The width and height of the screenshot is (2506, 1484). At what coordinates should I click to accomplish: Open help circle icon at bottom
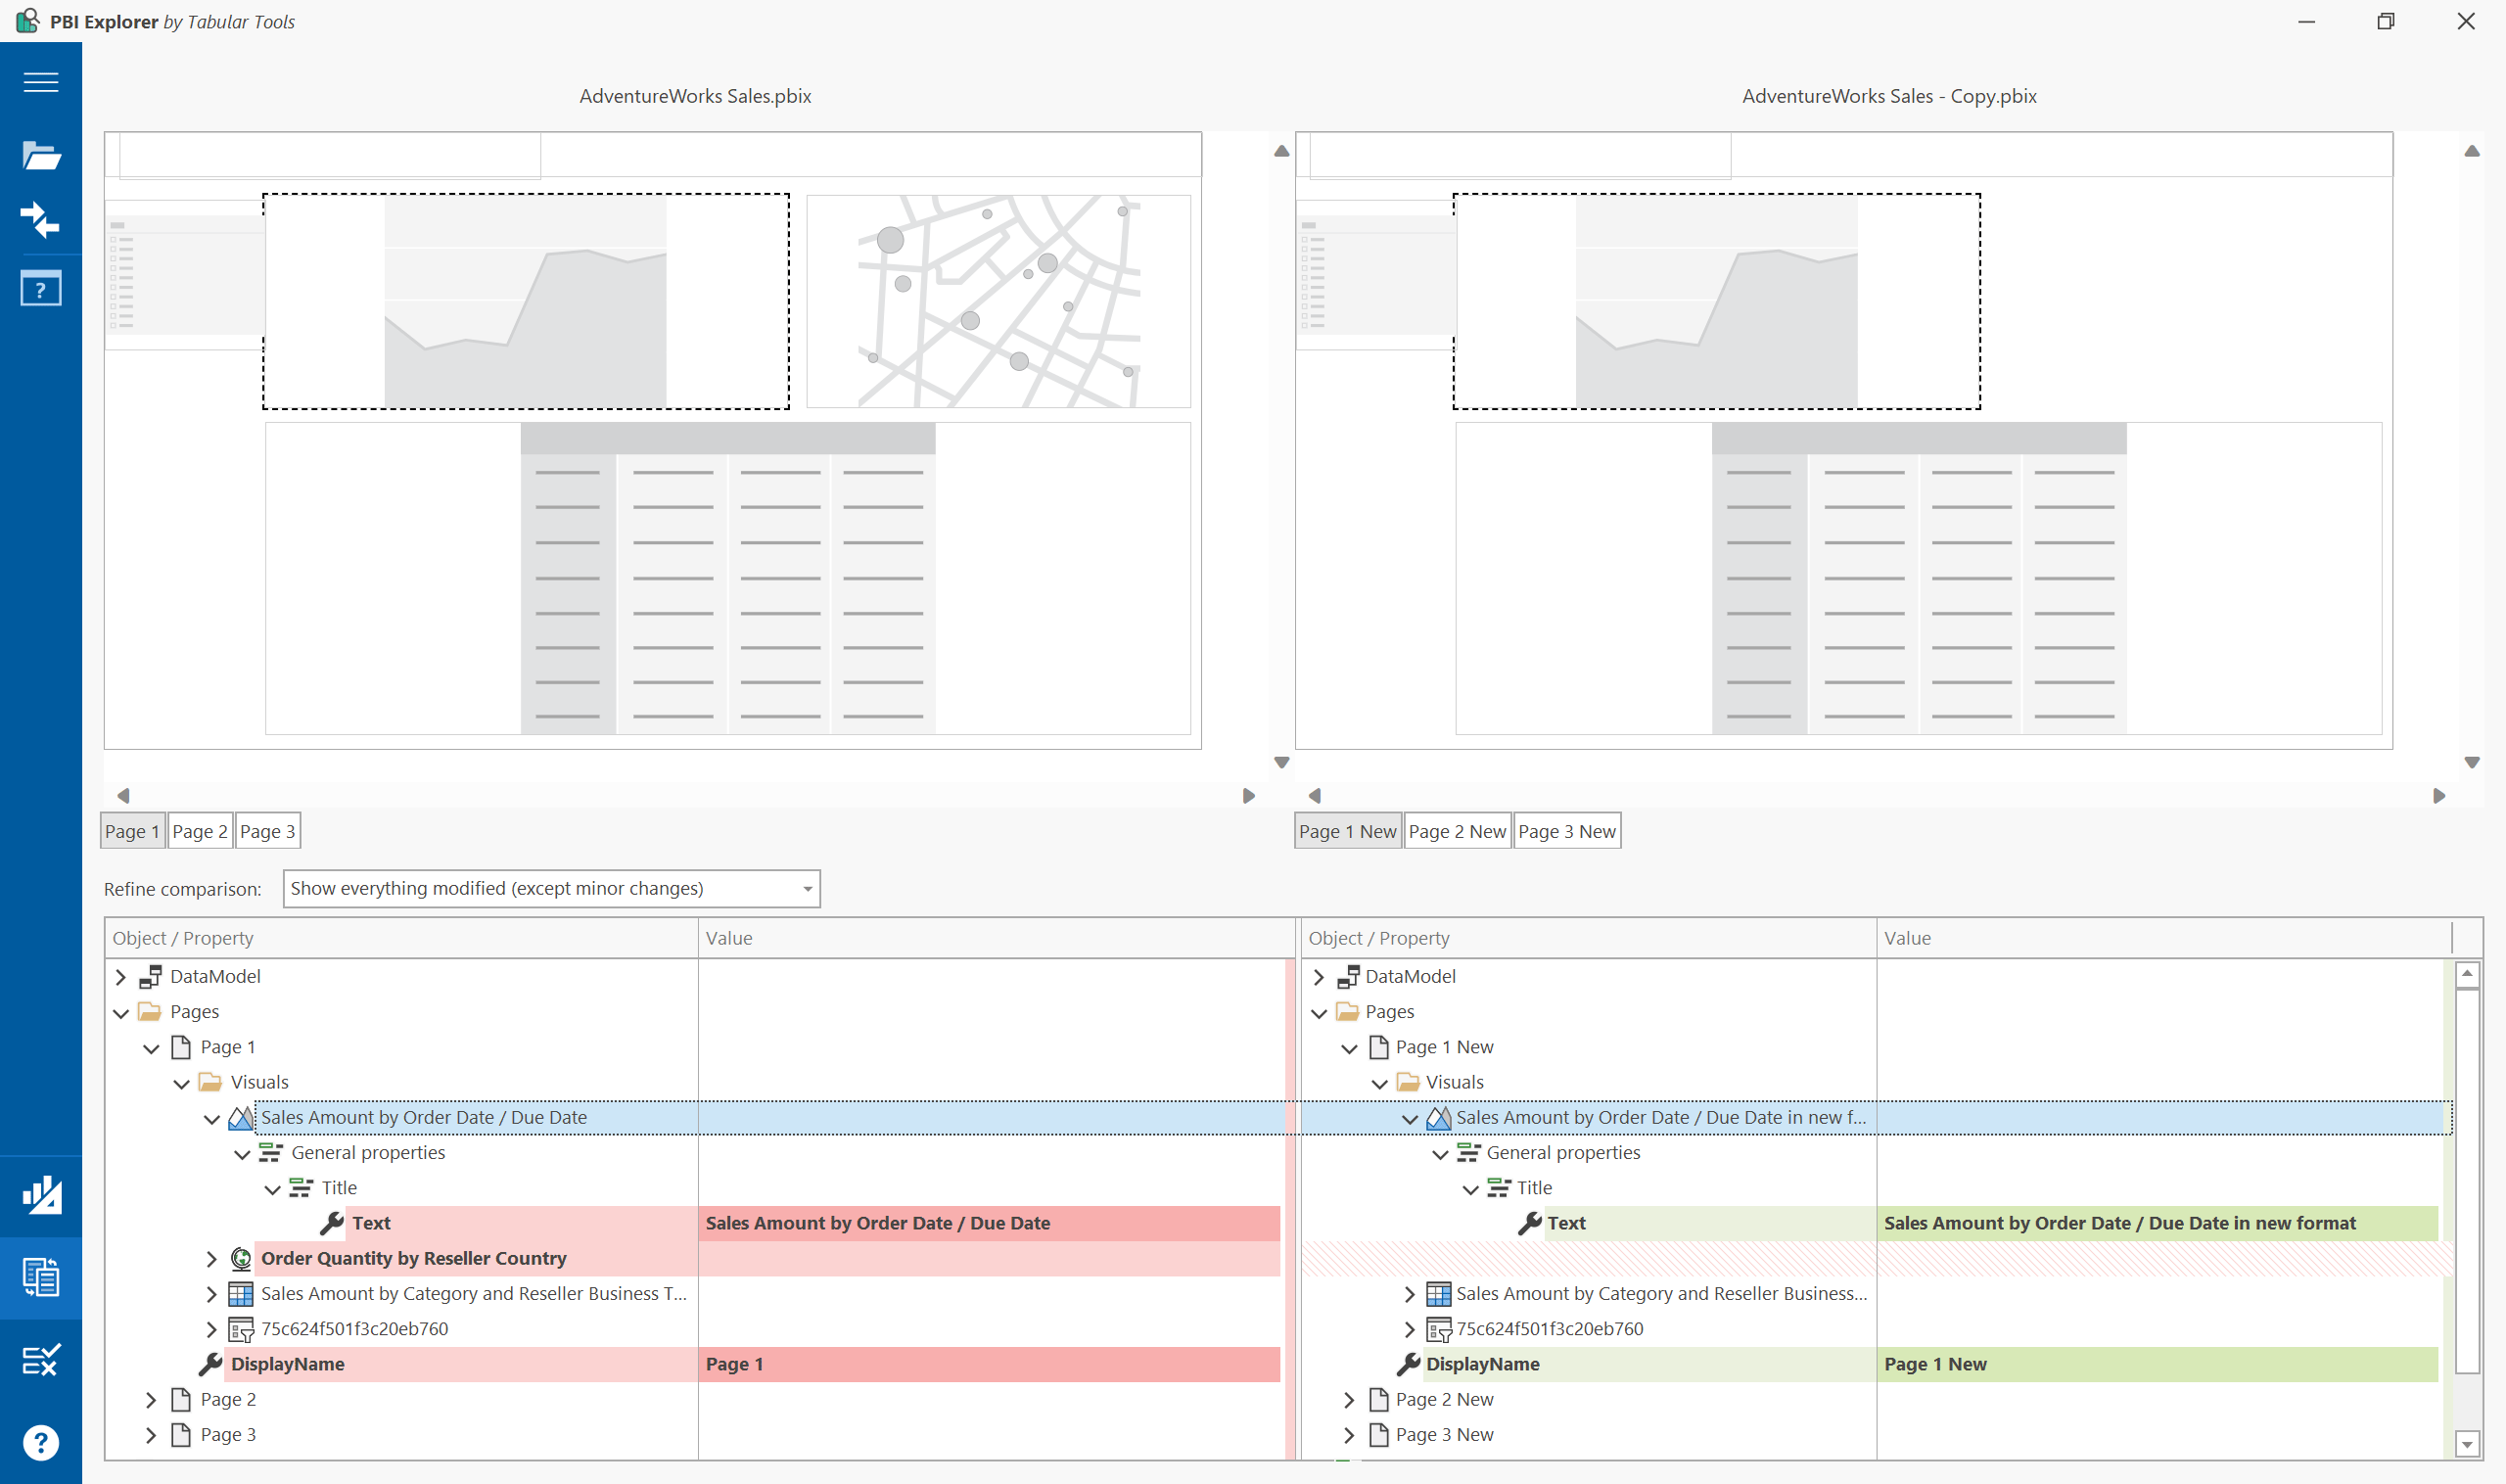(x=41, y=1442)
